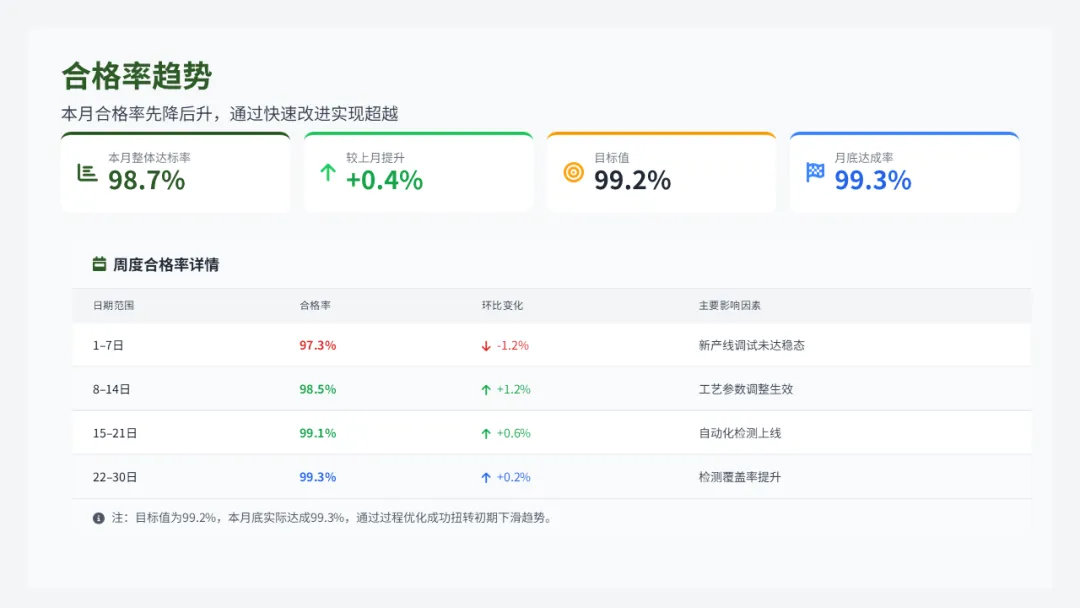Click the green up arrow beside +0.4%
1080x608 pixels.
[x=327, y=172]
